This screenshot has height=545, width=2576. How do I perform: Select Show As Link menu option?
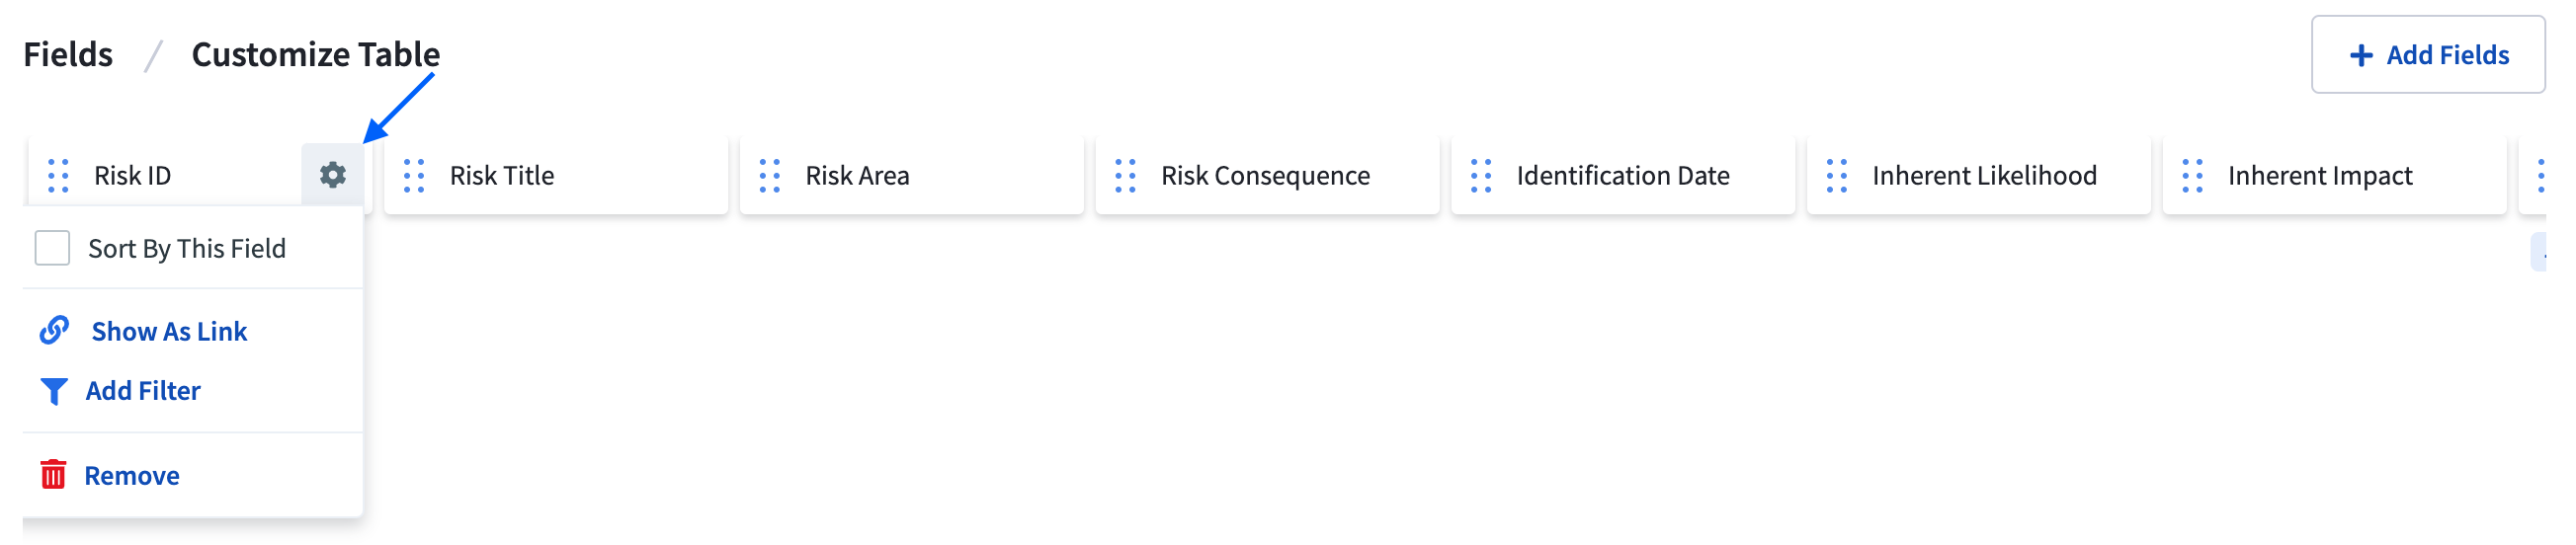(169, 331)
